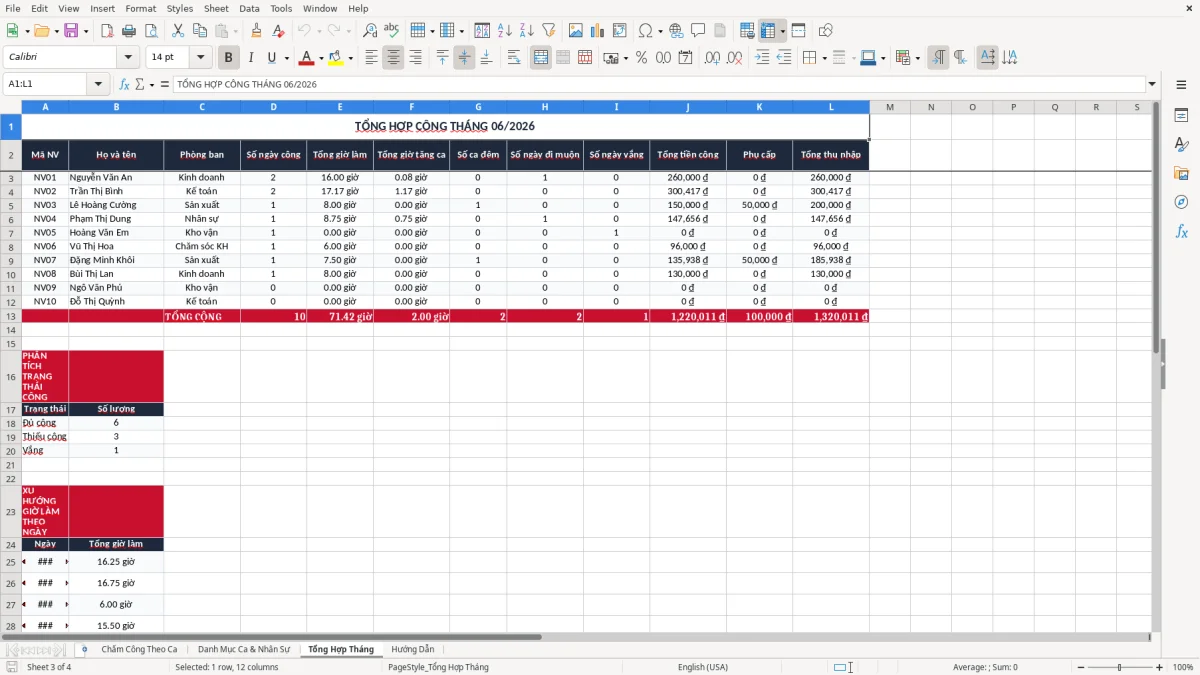Click the formula input line
Screen dimensions: 1200x675
658,84
